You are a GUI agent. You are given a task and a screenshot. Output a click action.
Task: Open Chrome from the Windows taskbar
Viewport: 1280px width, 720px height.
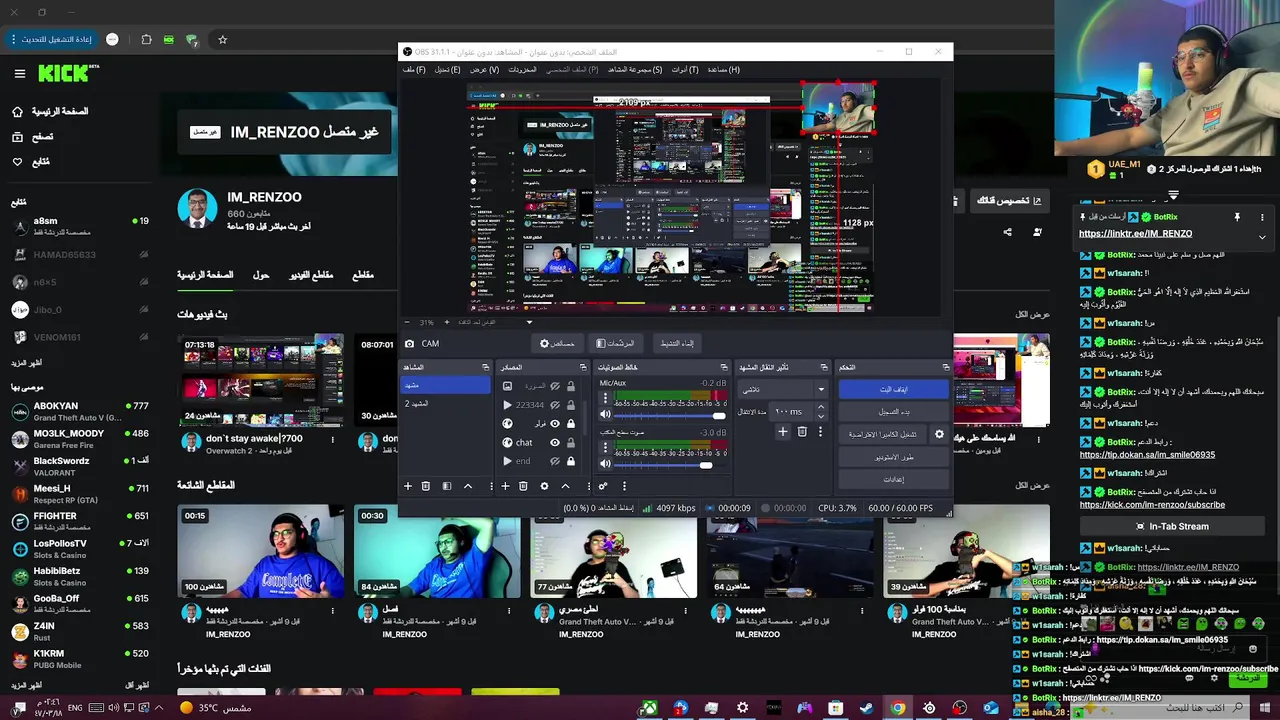point(898,708)
